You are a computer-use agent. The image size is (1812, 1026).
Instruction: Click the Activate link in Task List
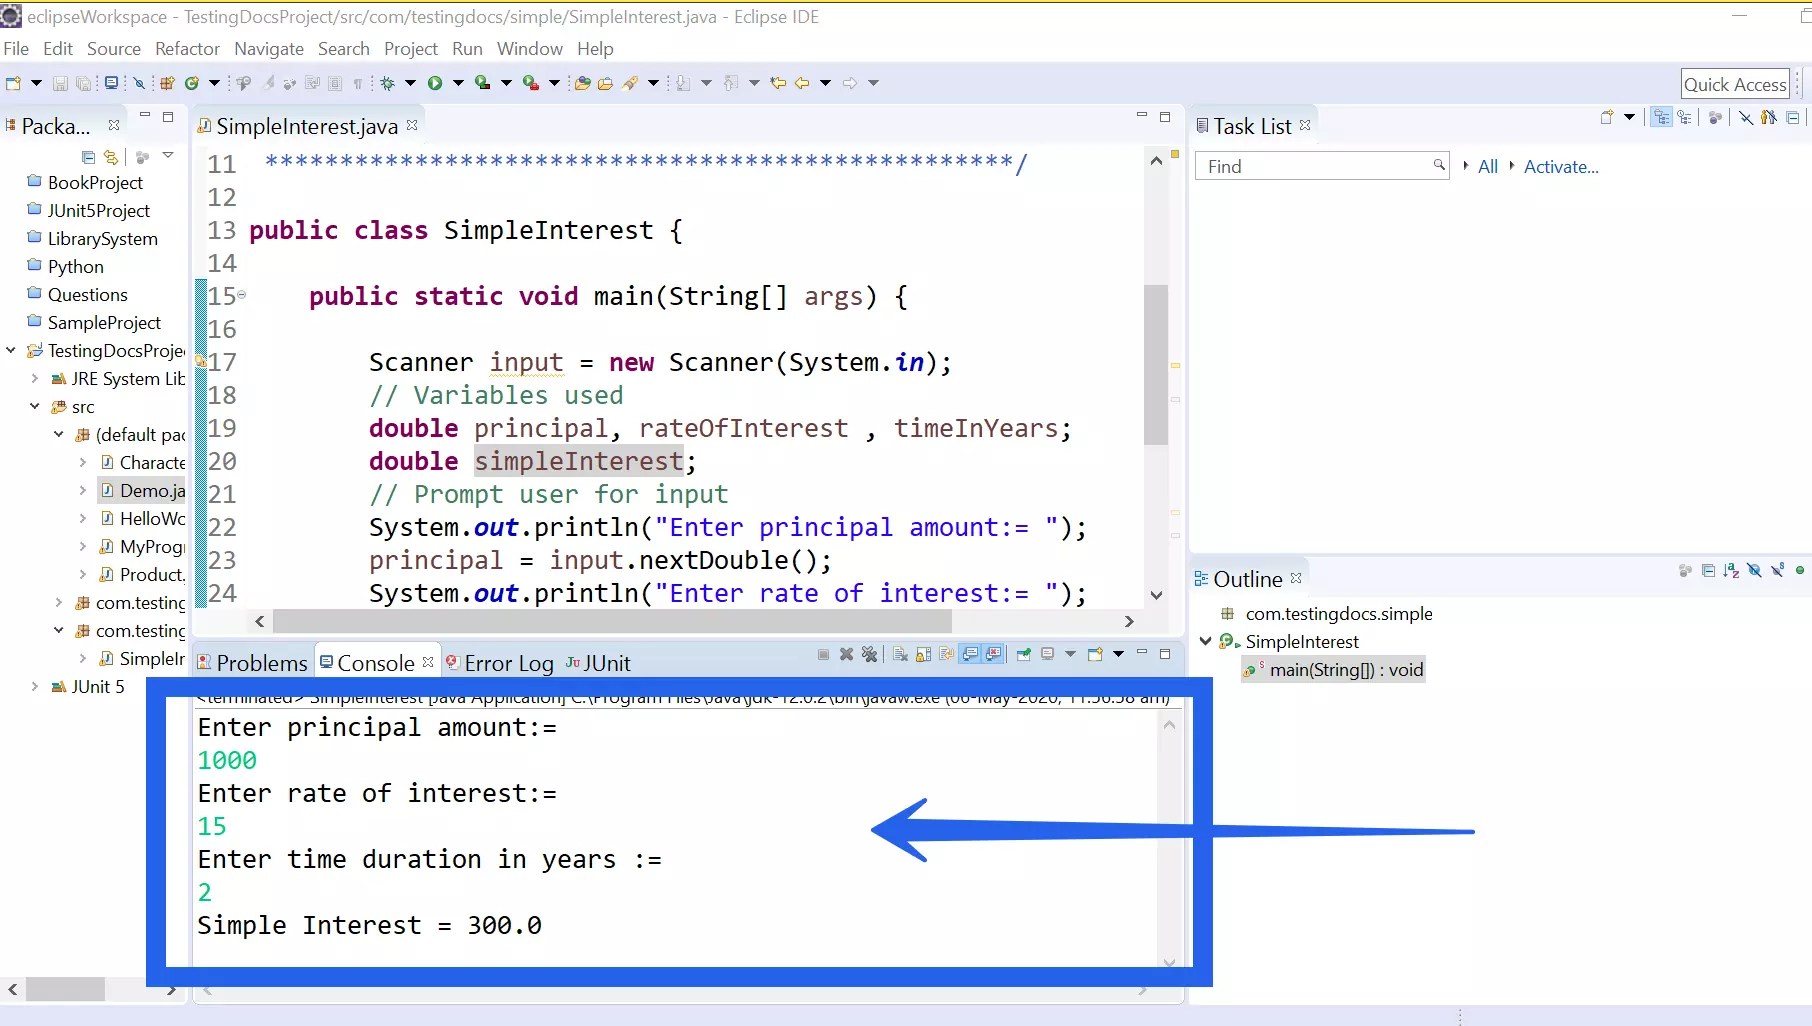tap(1560, 166)
